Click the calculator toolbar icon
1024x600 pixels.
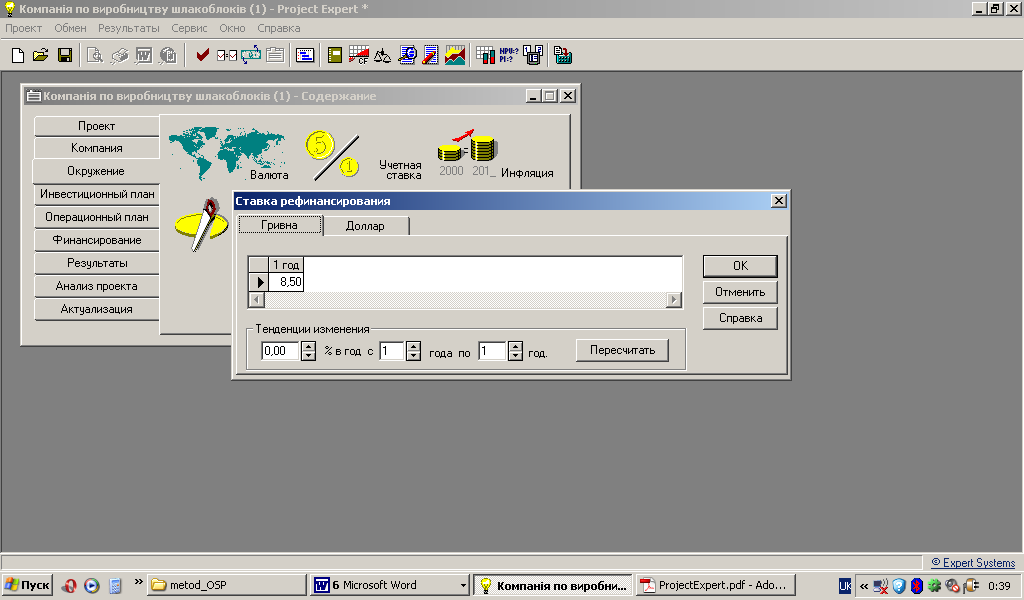pyautogui.click(x=563, y=55)
